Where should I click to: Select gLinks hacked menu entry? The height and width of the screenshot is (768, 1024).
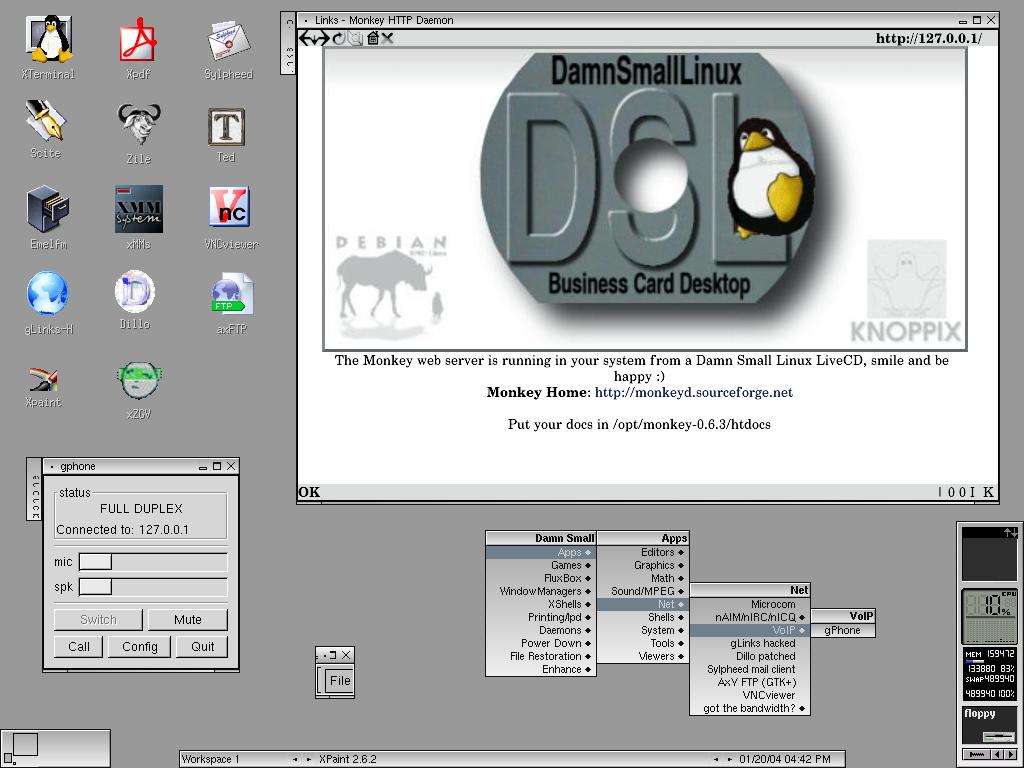pyautogui.click(x=750, y=643)
